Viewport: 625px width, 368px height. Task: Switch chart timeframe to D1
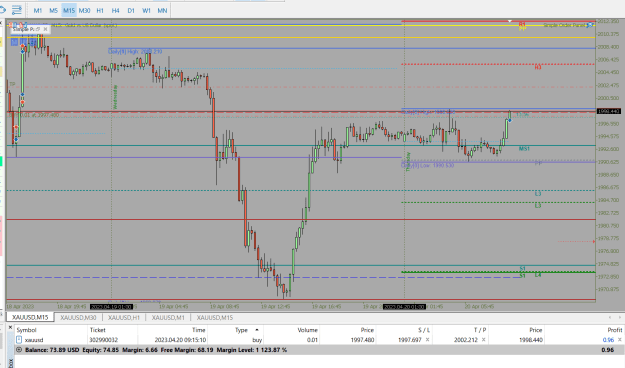click(x=131, y=10)
